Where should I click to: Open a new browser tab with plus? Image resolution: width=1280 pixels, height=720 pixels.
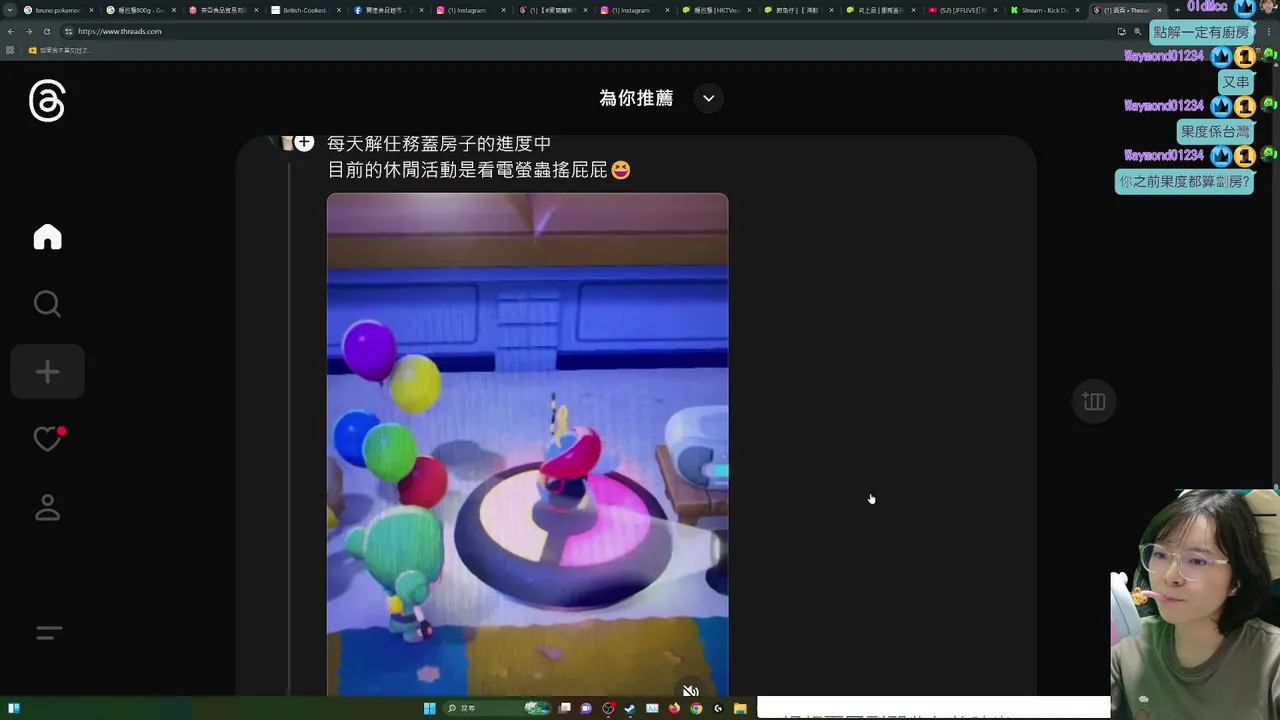(x=1177, y=10)
